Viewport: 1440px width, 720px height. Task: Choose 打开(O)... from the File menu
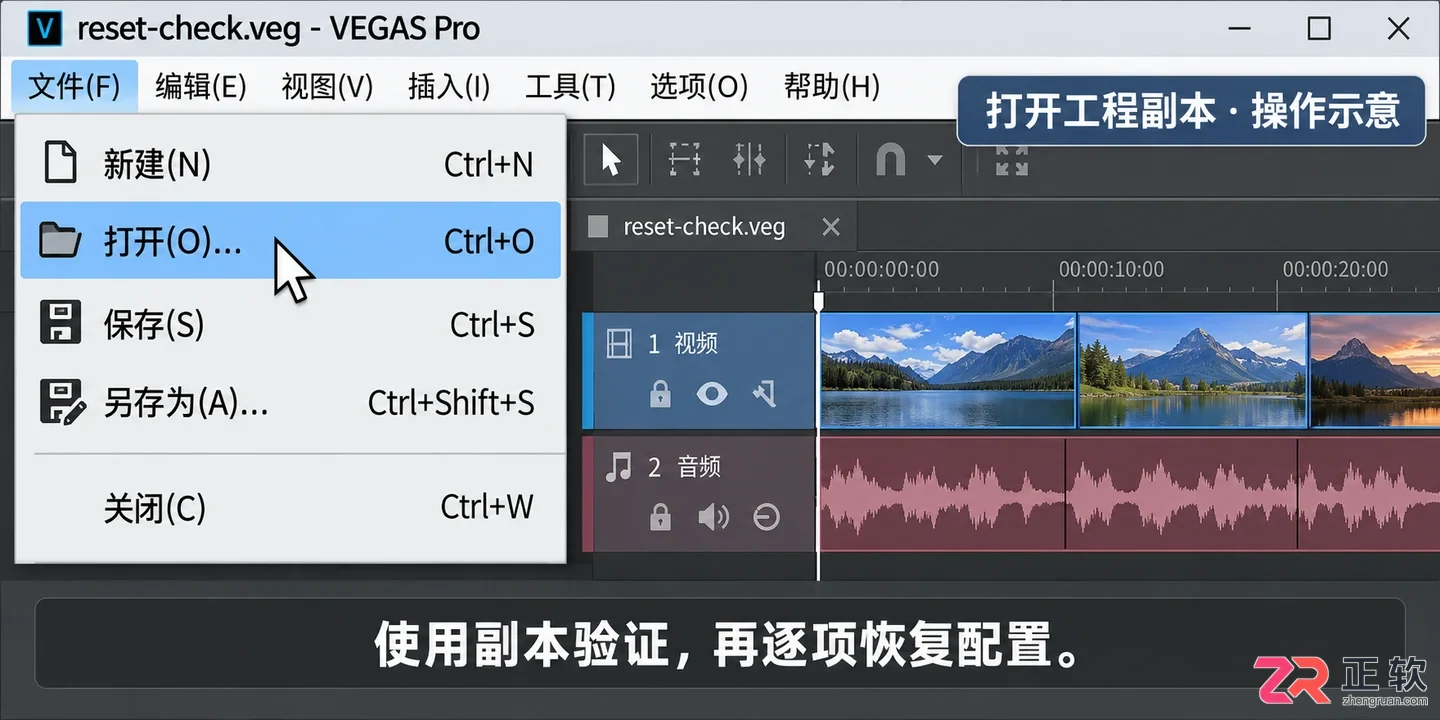tap(290, 241)
